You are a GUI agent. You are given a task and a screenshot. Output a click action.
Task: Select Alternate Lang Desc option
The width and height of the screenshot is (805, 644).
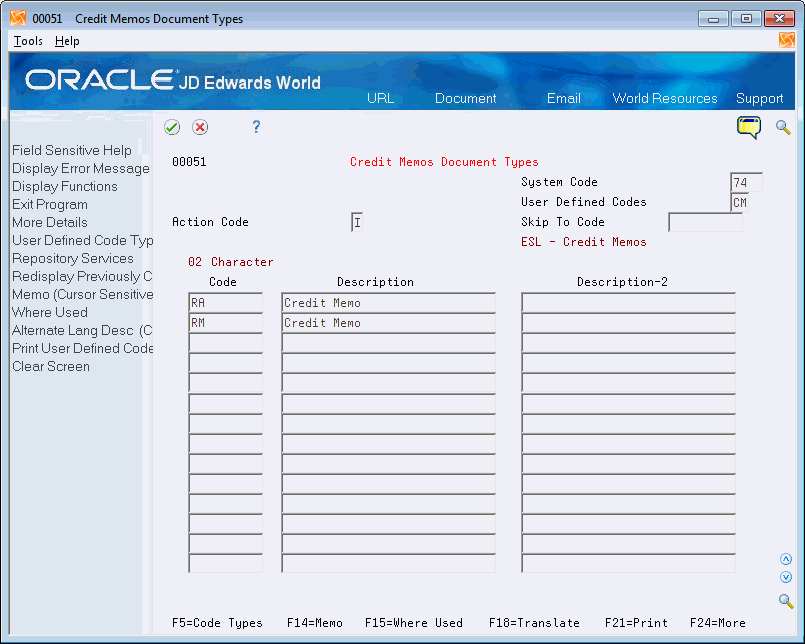click(82, 330)
